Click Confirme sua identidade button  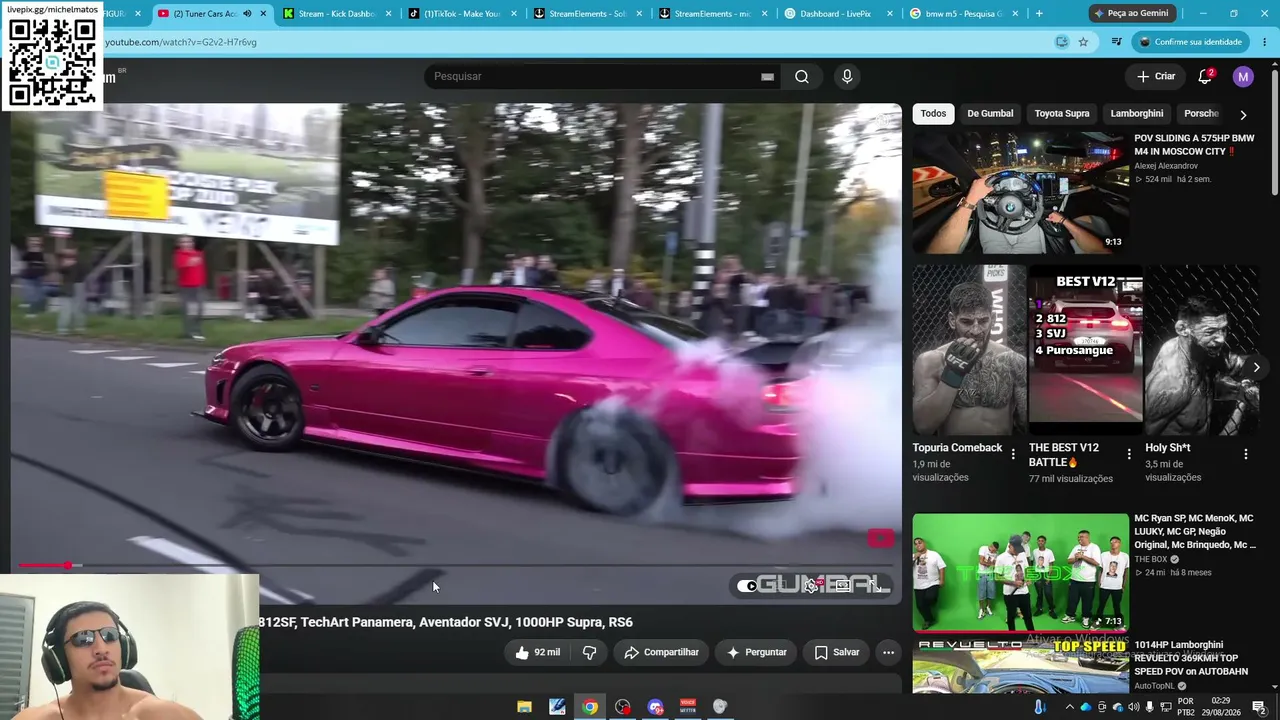(1191, 42)
